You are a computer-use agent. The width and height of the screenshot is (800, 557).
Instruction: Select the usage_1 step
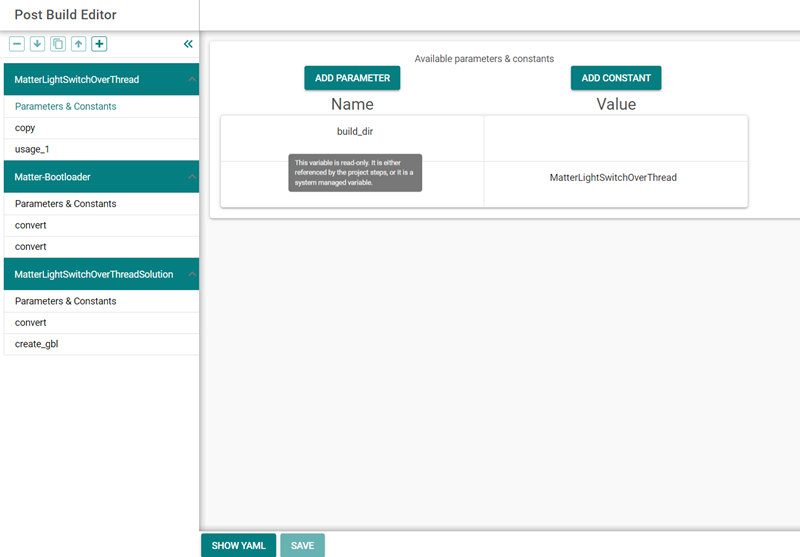(32, 149)
